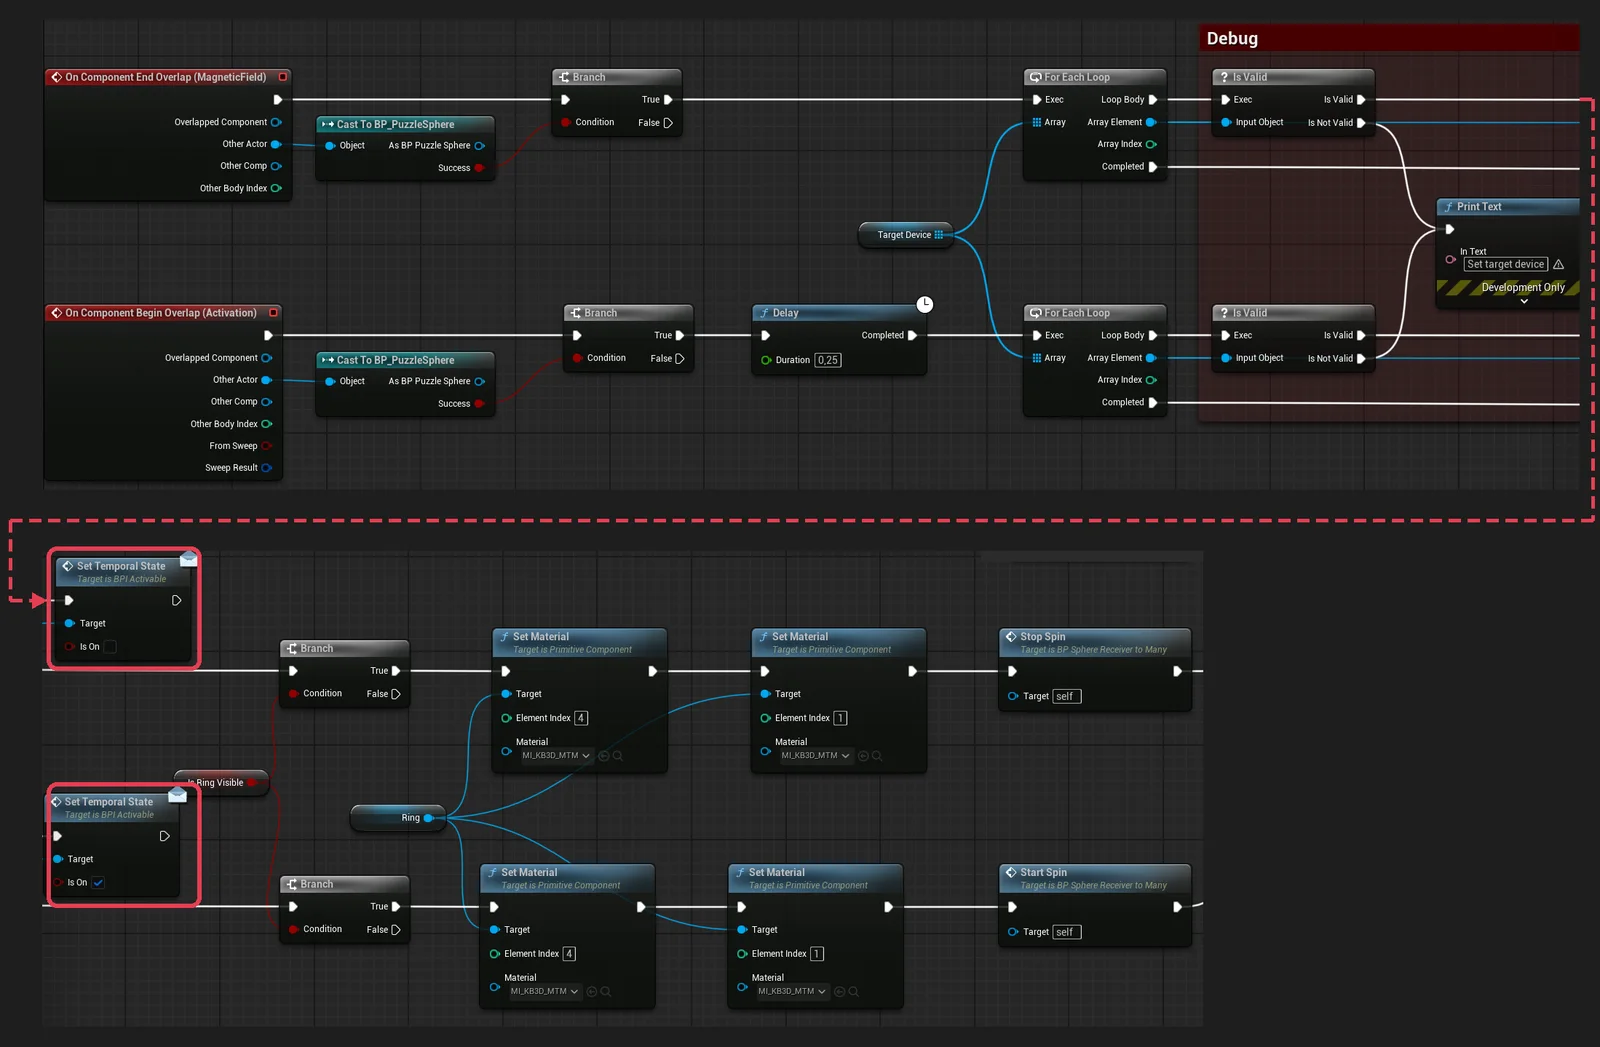Screen dimensions: 1600x1047
Task: Click the self Target field on Start Spin
Action: click(x=1067, y=932)
